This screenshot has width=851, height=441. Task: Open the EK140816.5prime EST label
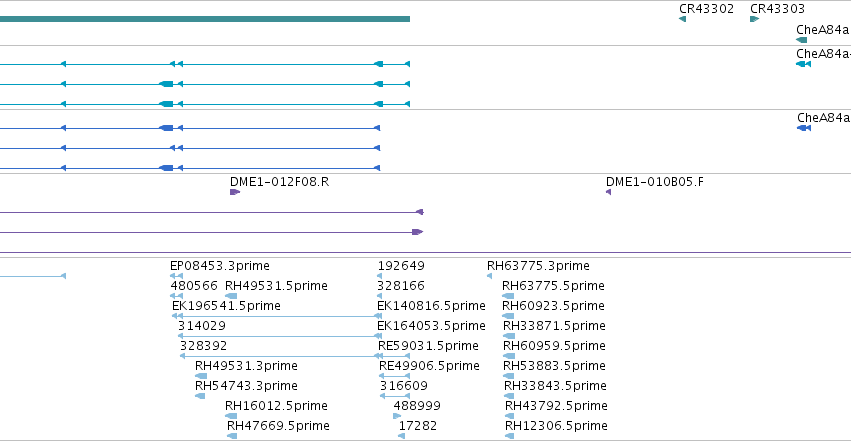pos(431,306)
